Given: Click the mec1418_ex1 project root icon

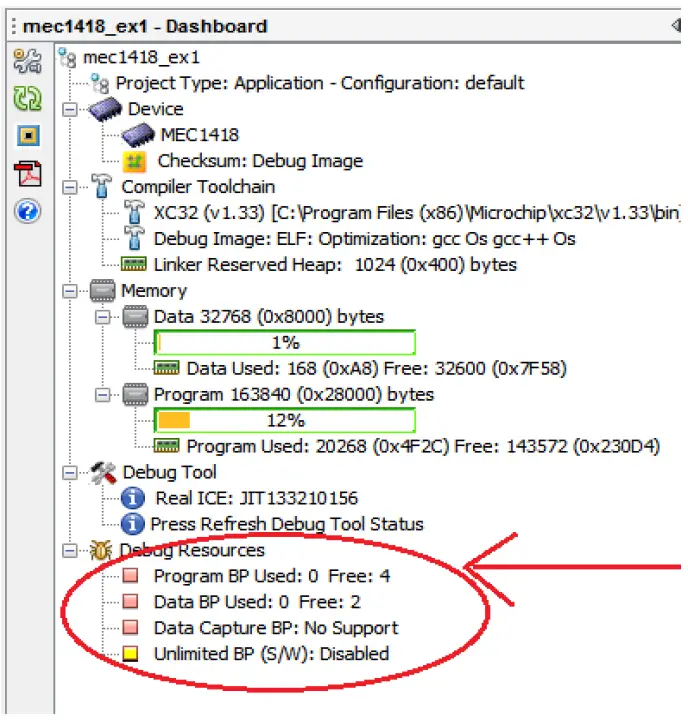Looking at the screenshot, I should coord(67,57).
